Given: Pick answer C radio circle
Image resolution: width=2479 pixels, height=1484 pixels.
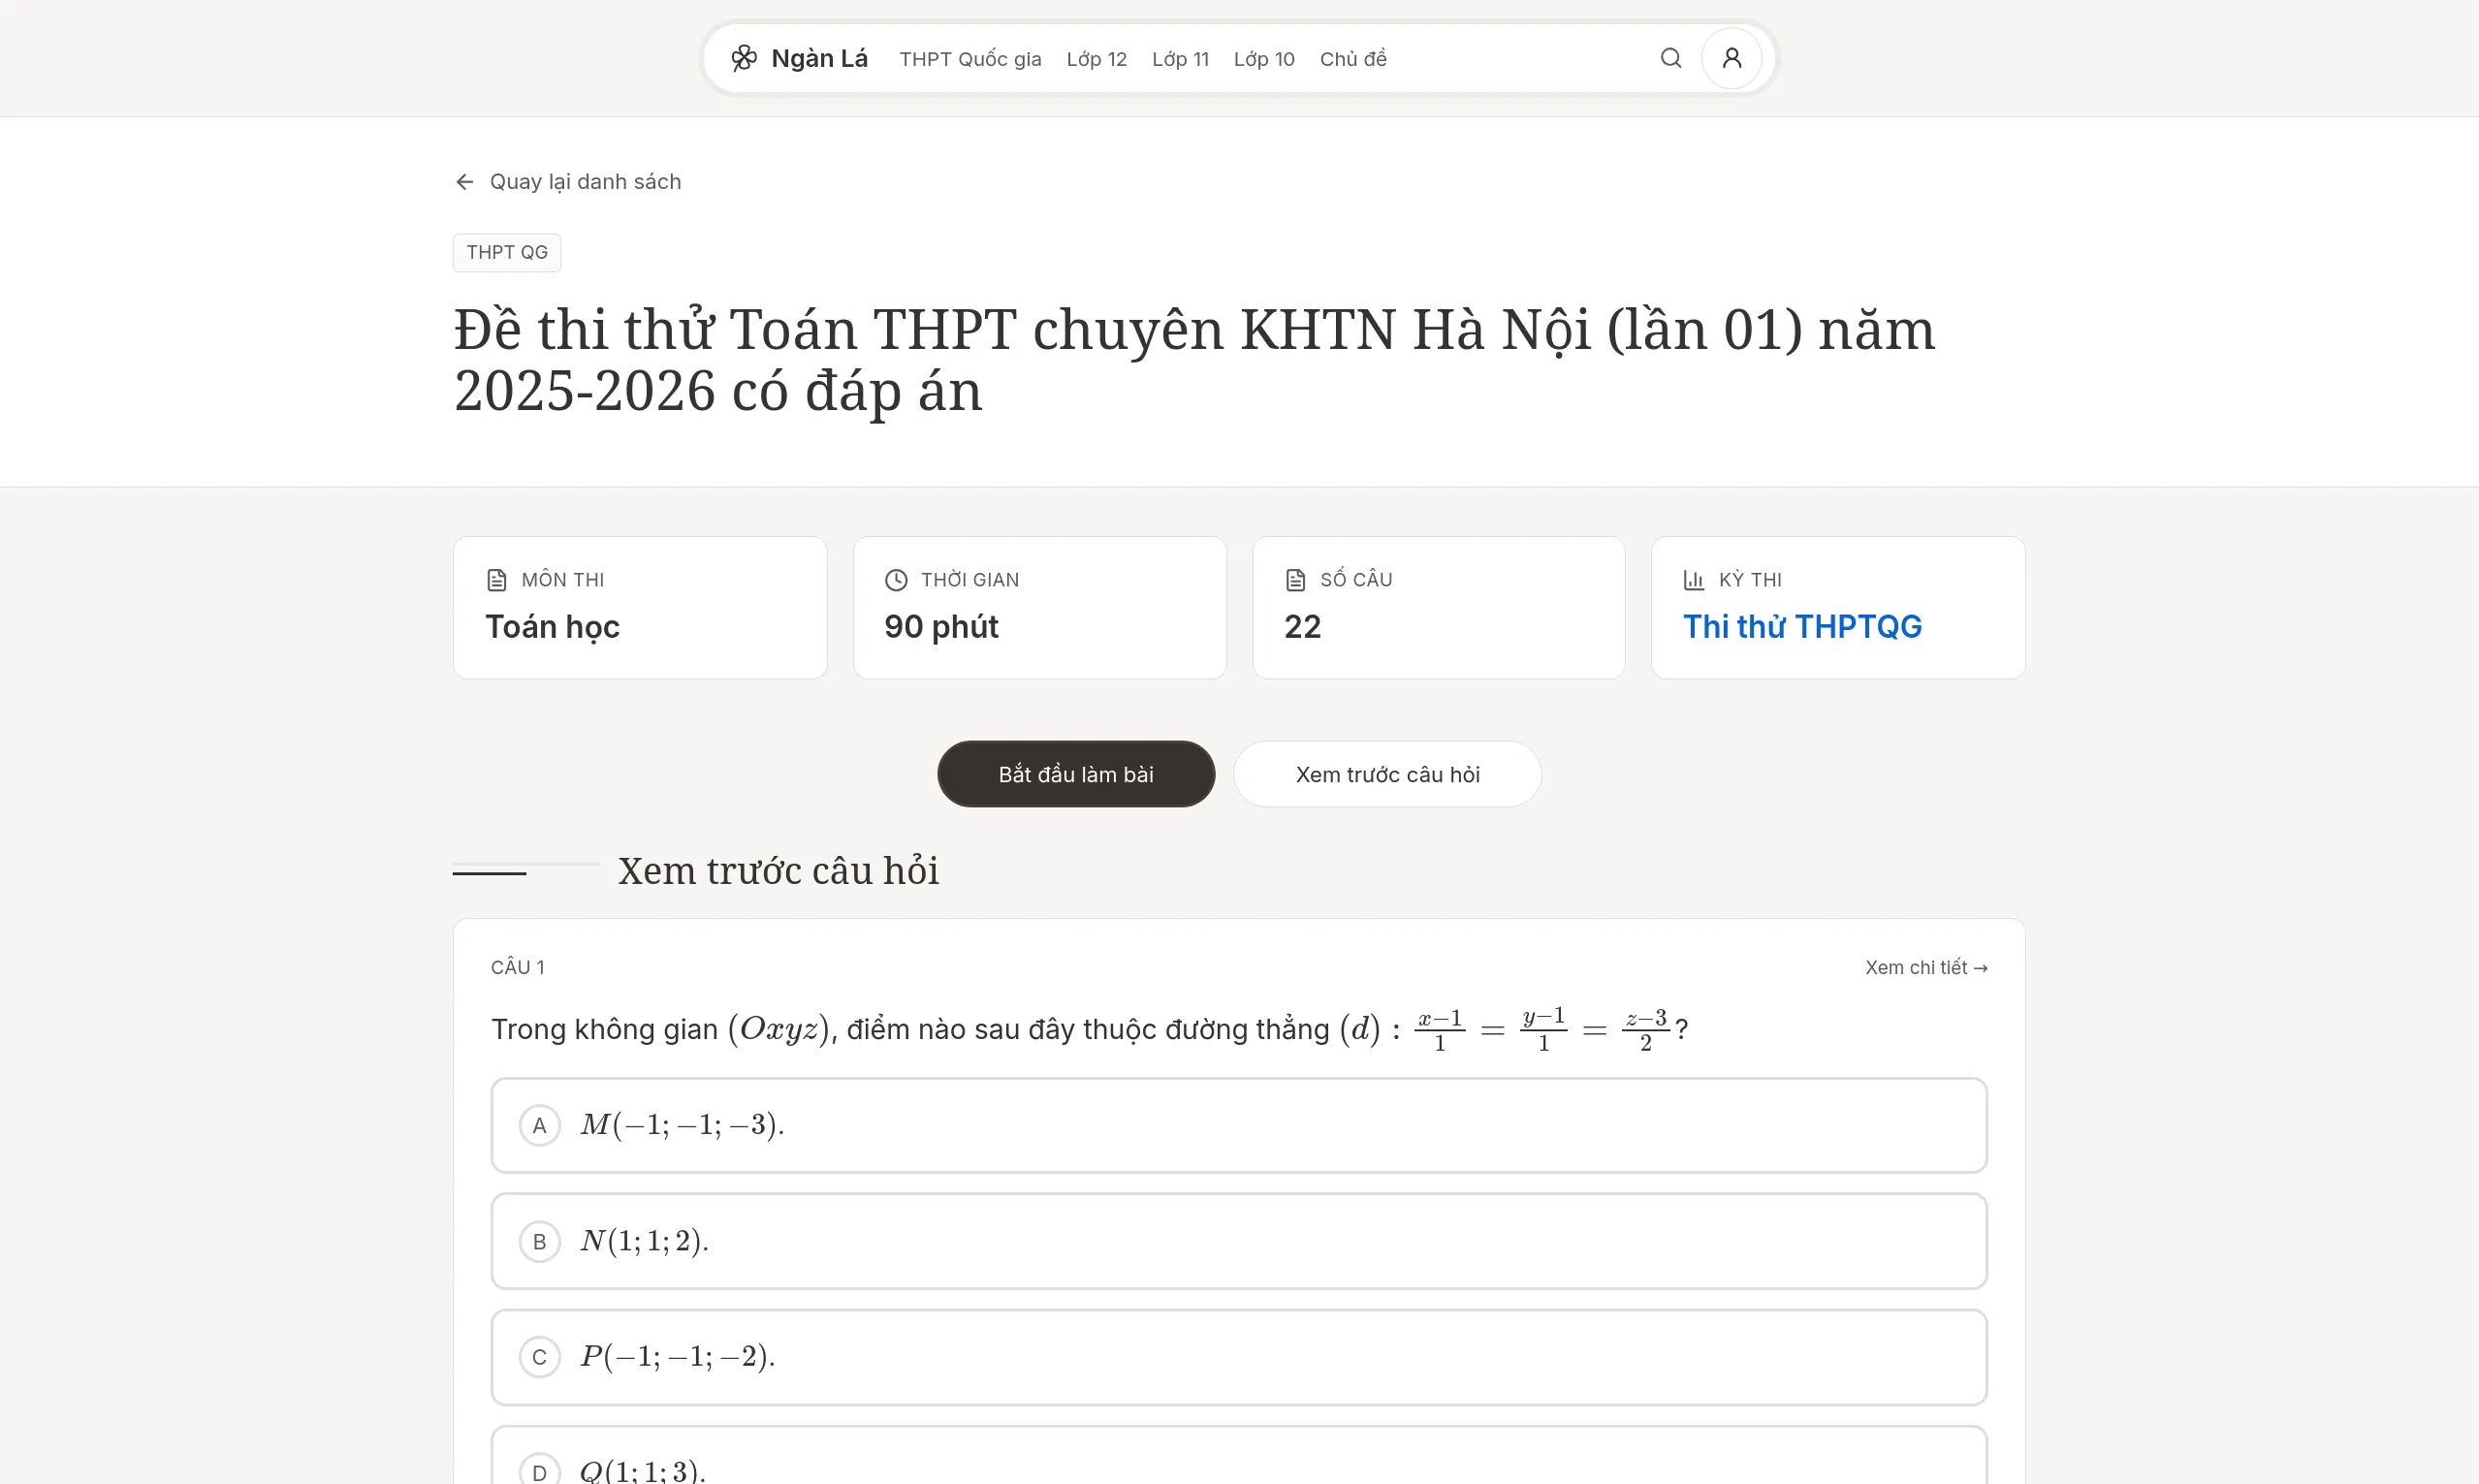Looking at the screenshot, I should pyautogui.click(x=539, y=1357).
